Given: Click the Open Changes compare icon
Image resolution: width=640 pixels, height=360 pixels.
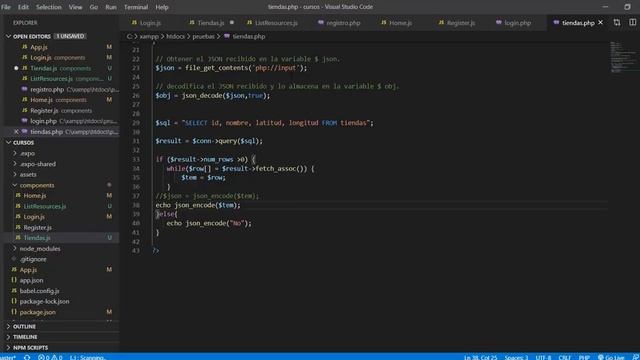Looking at the screenshot, I should tap(617, 22).
